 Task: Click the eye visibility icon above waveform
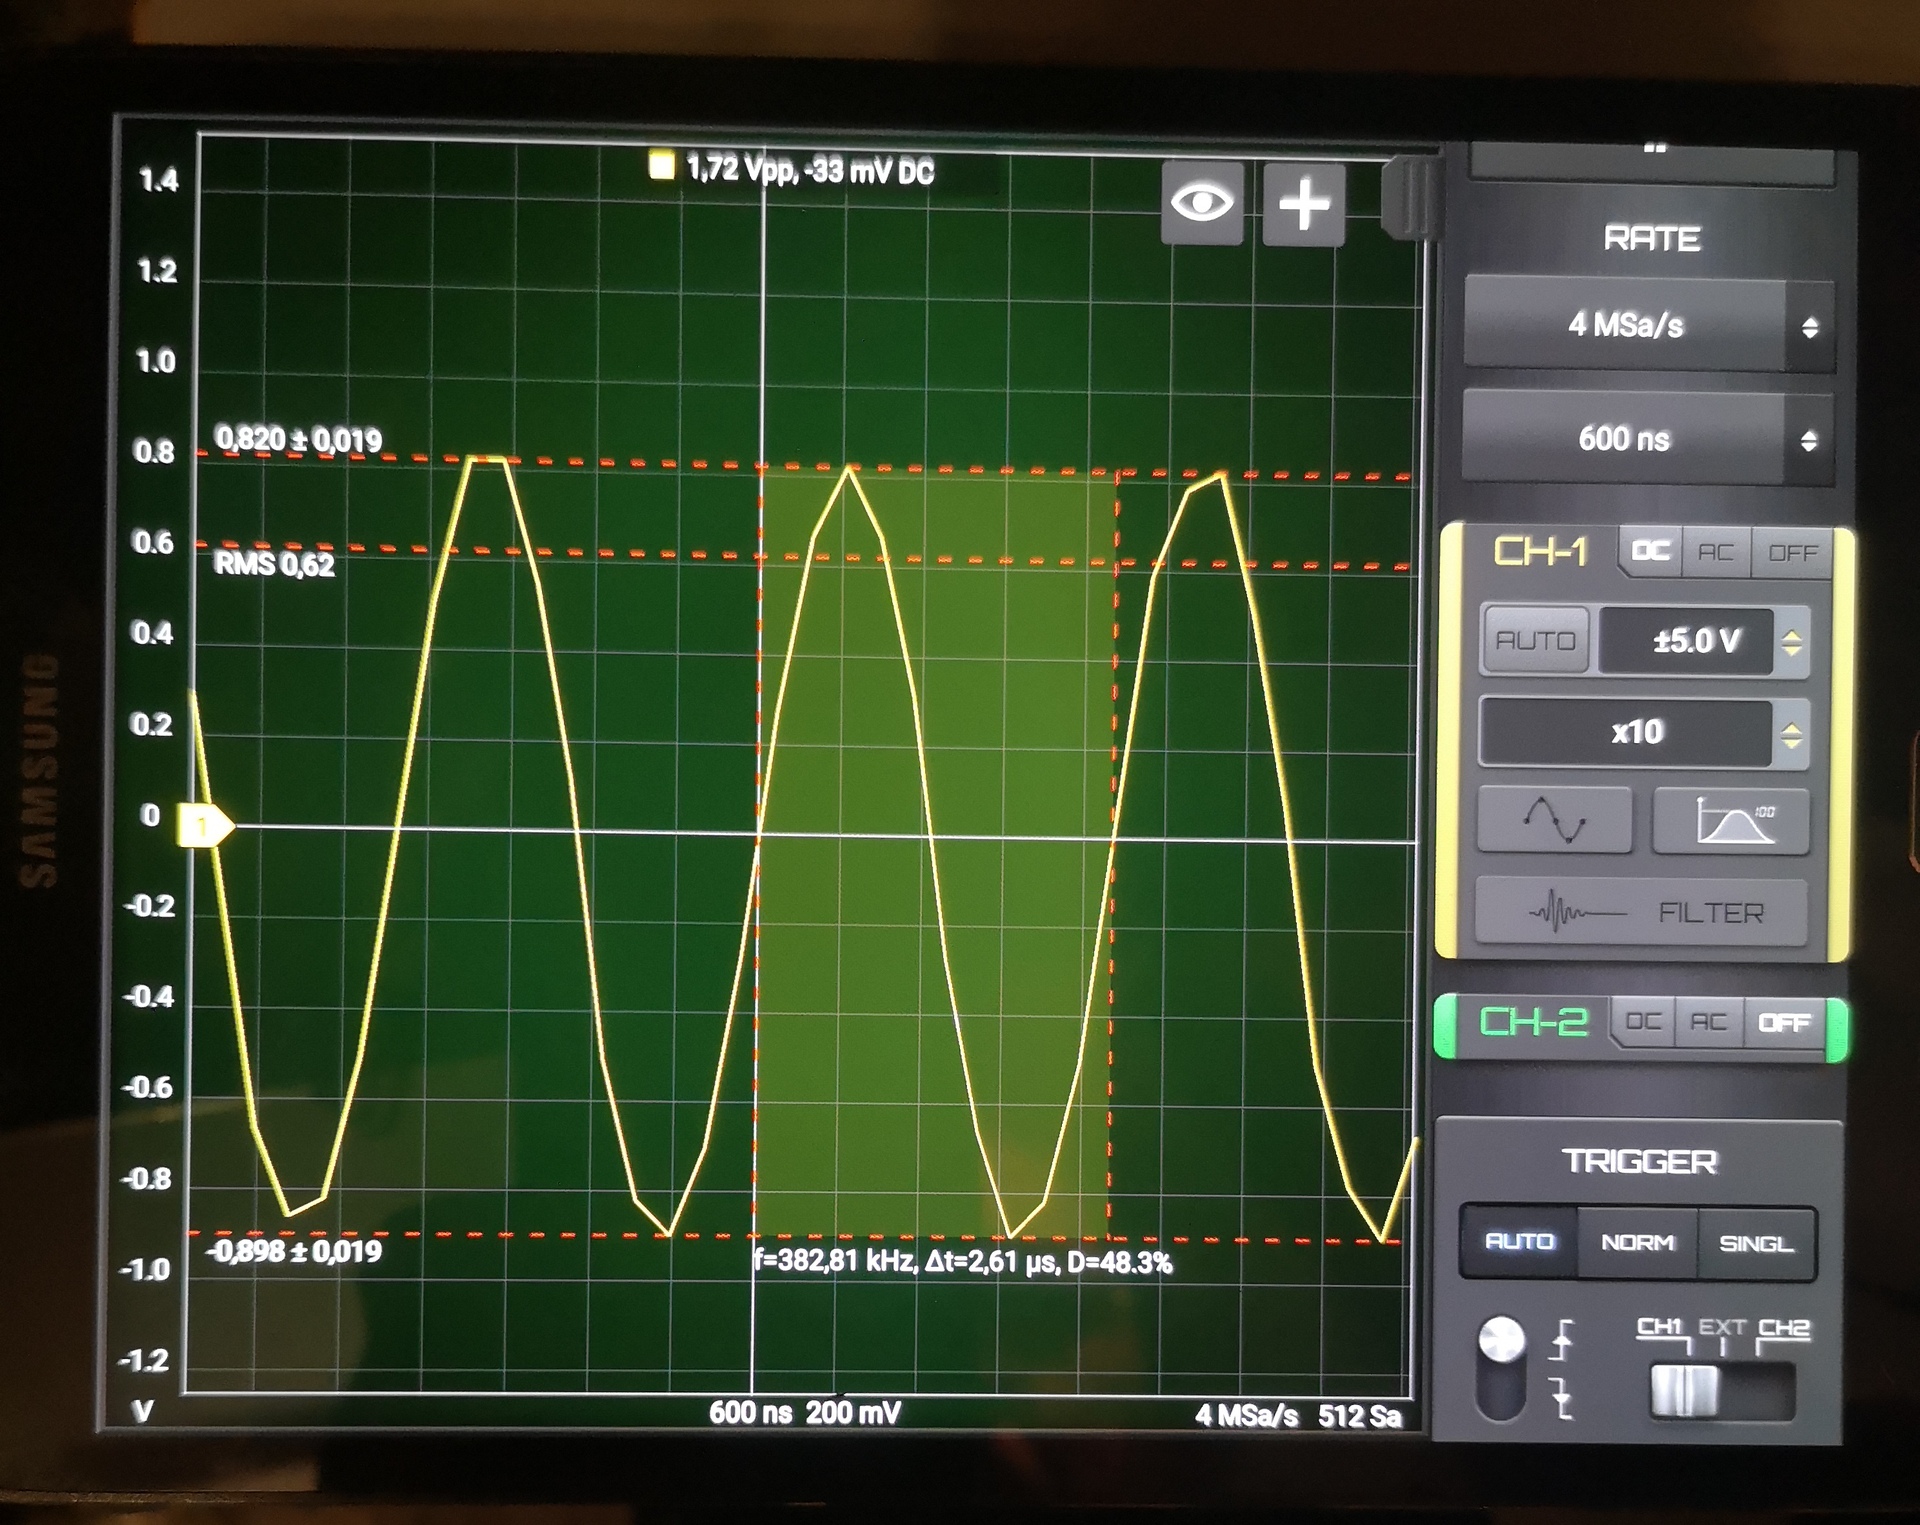point(1201,203)
